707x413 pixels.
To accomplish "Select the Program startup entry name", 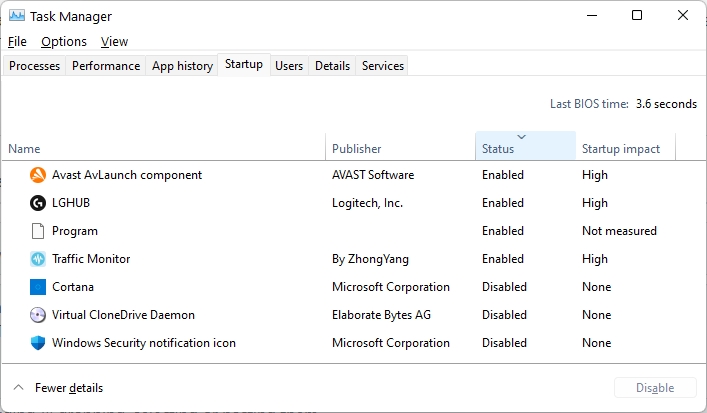I will click(x=75, y=231).
